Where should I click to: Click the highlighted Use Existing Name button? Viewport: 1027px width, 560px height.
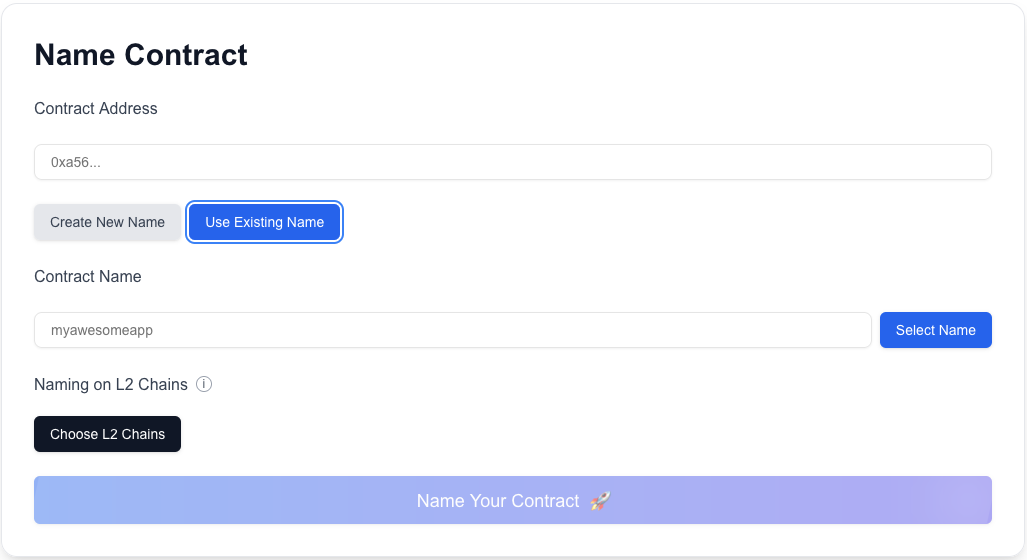pos(264,222)
